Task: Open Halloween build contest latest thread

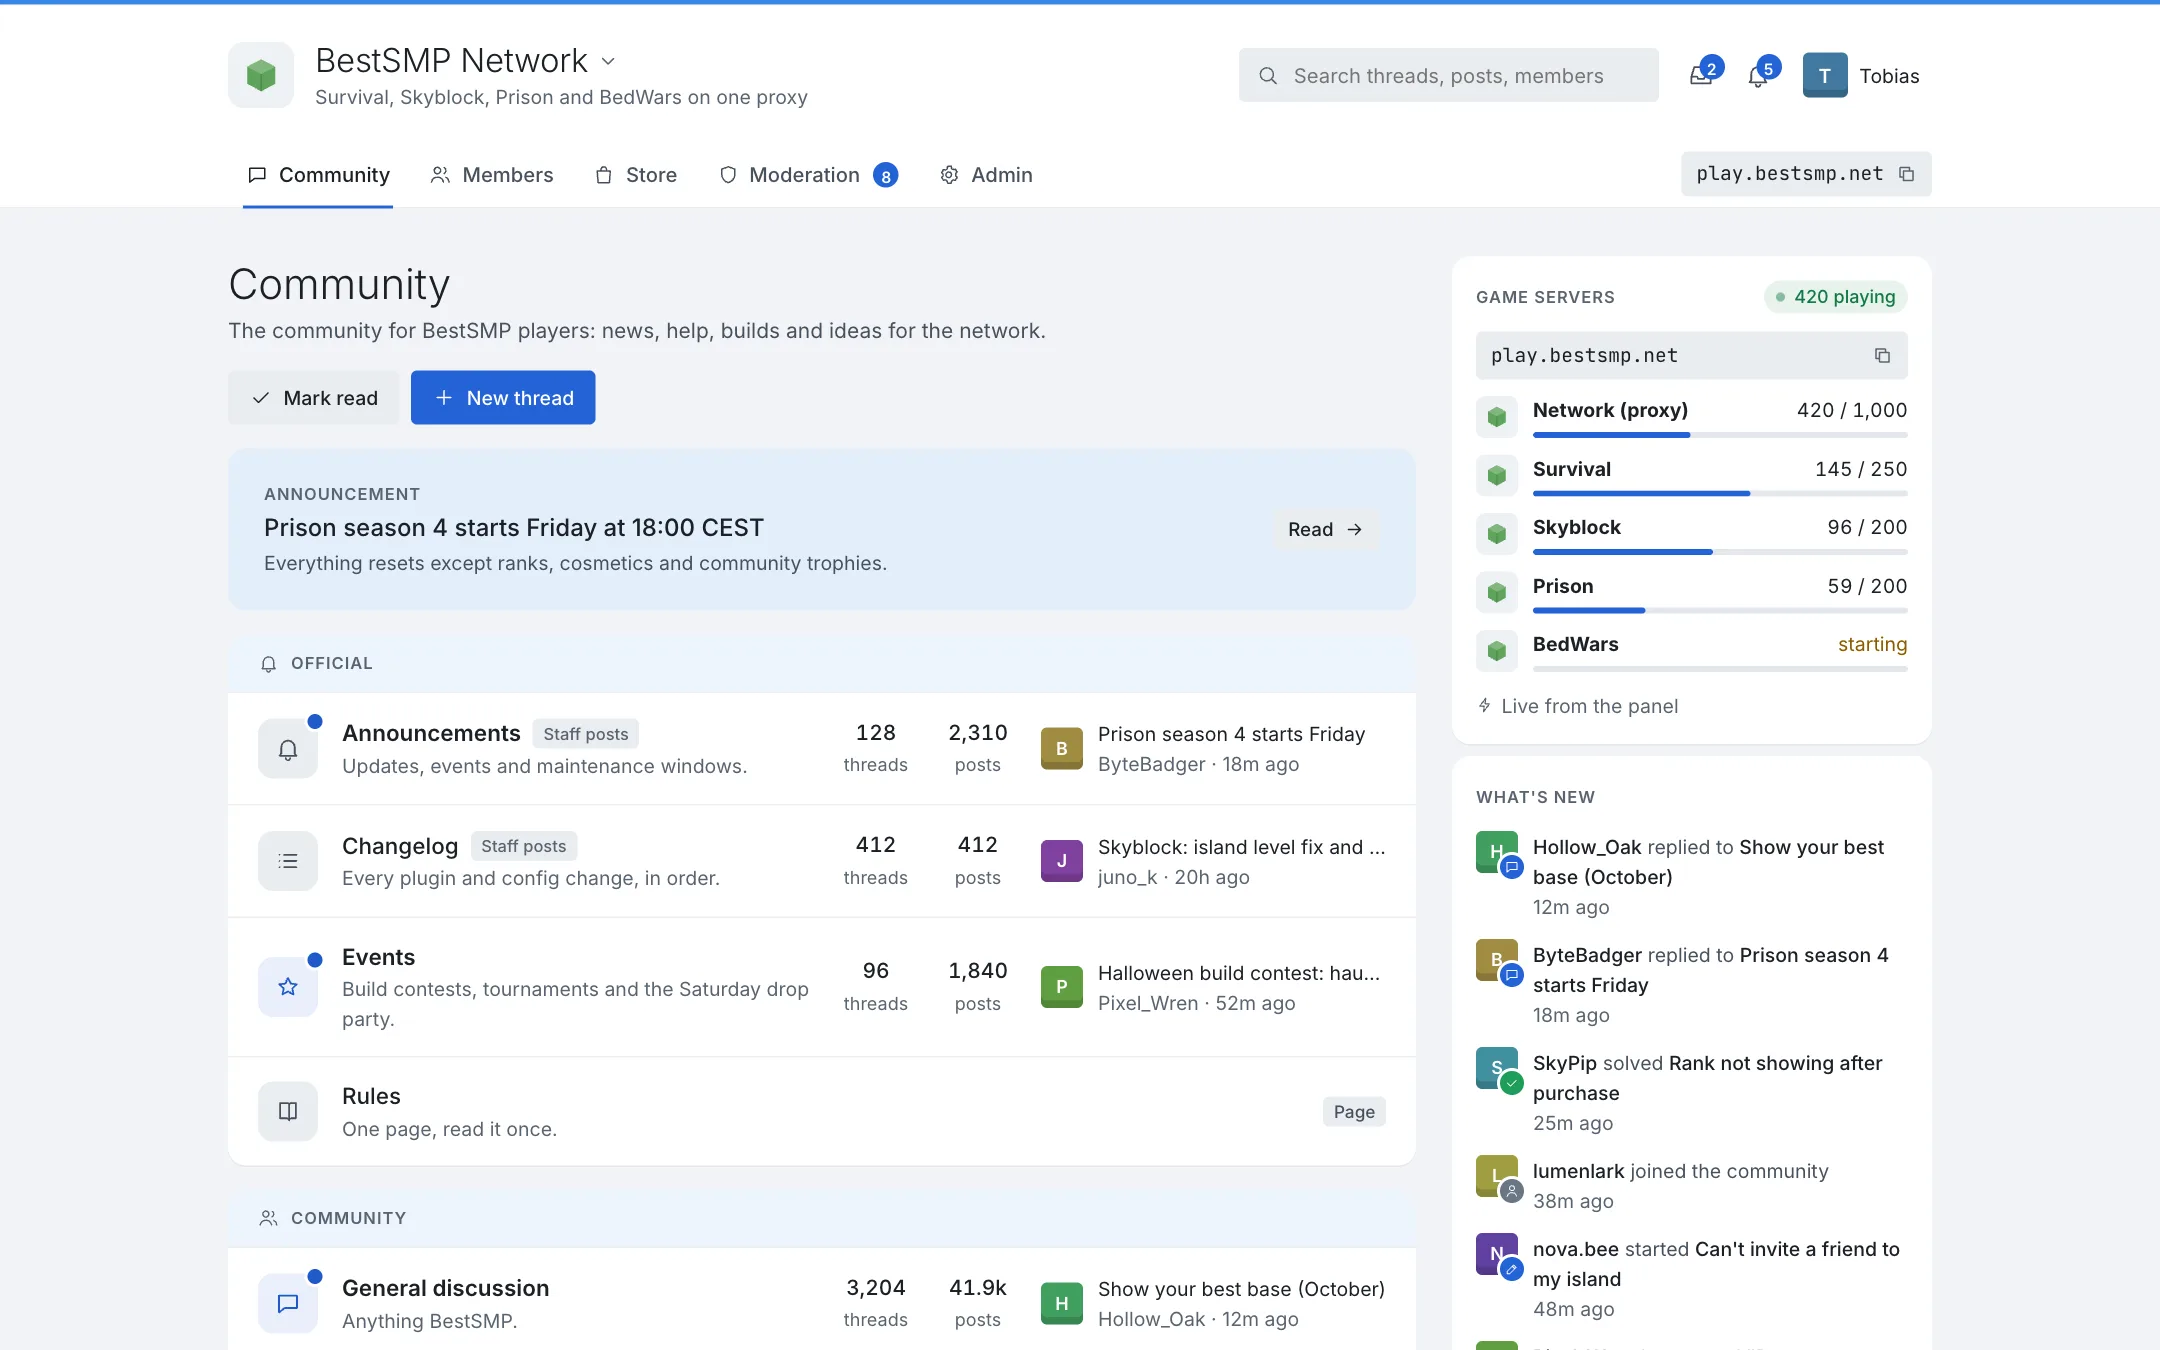Action: click(1239, 973)
